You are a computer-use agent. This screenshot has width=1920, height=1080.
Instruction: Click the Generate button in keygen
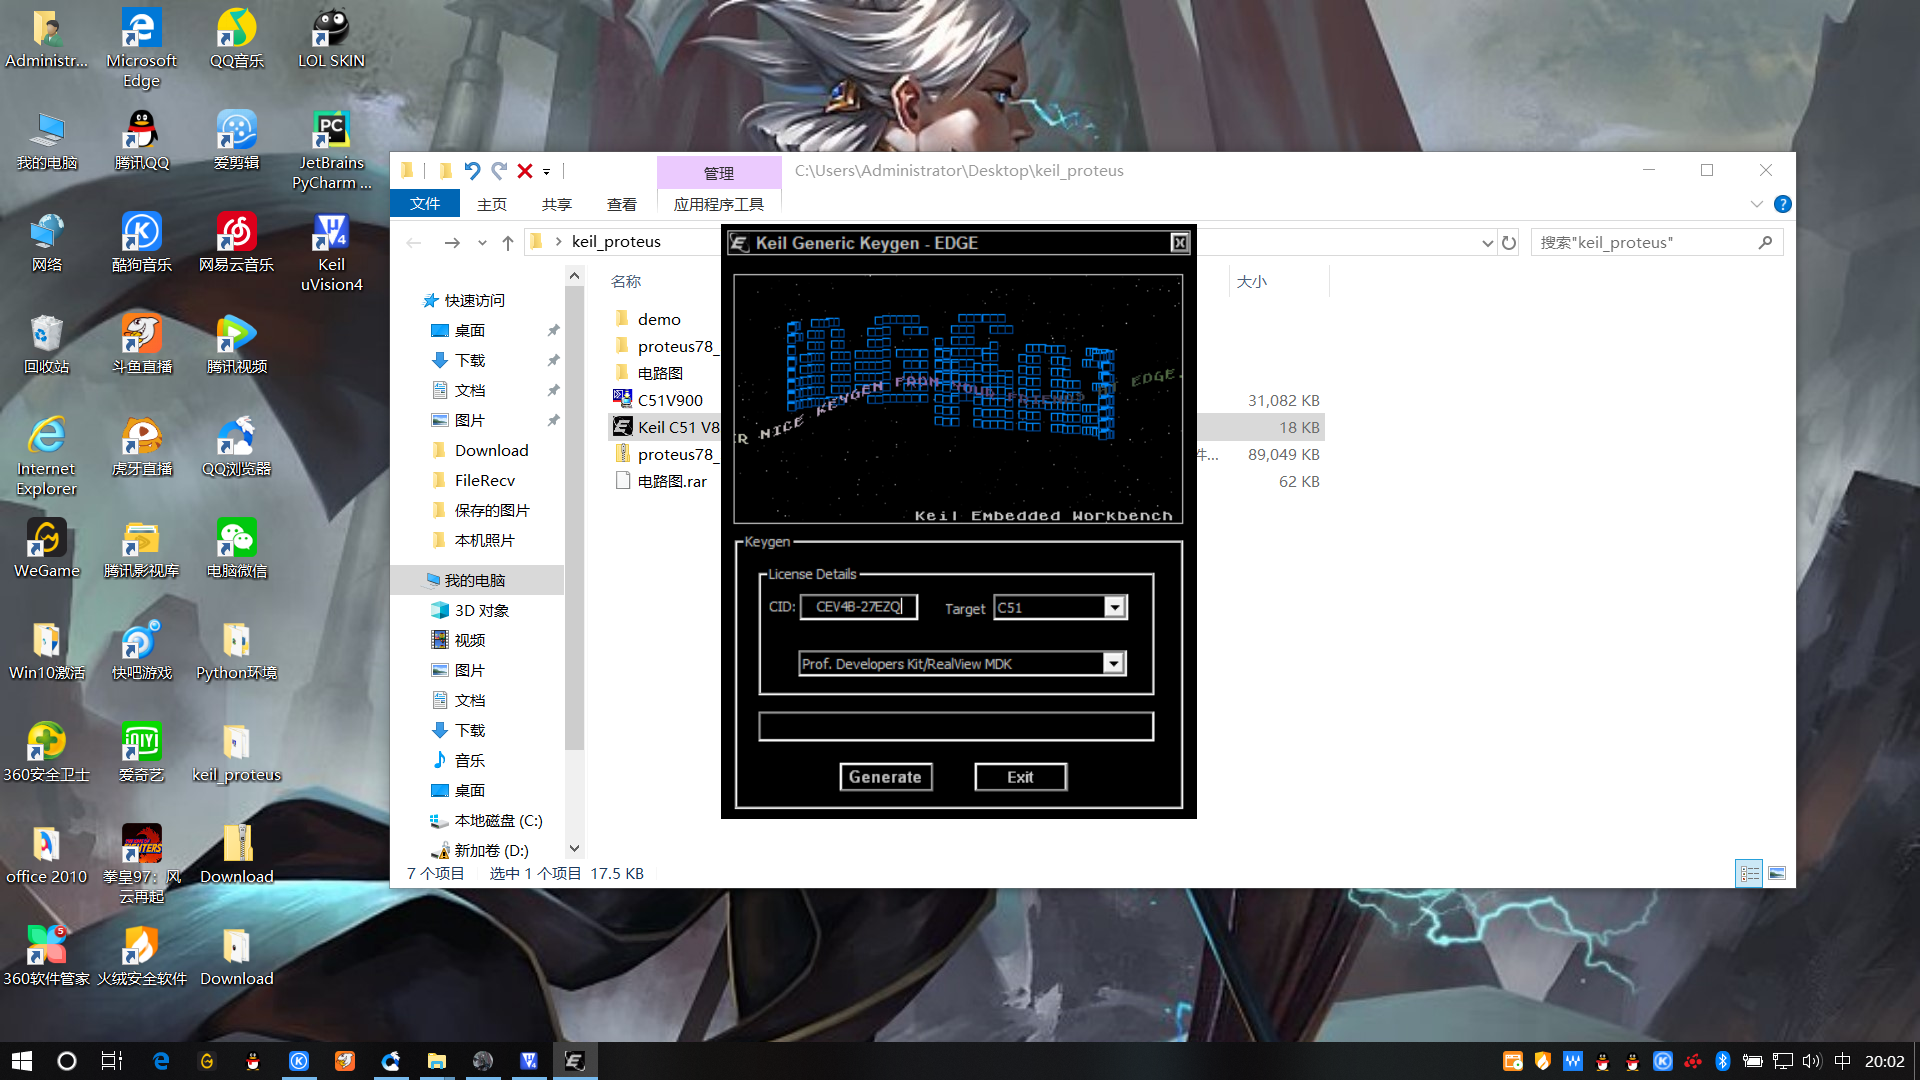point(885,777)
